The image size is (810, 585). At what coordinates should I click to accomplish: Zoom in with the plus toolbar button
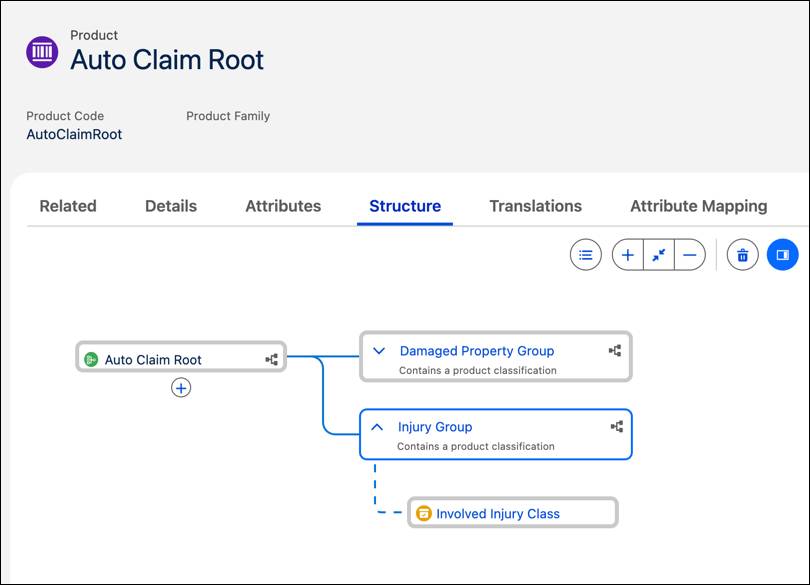click(628, 255)
